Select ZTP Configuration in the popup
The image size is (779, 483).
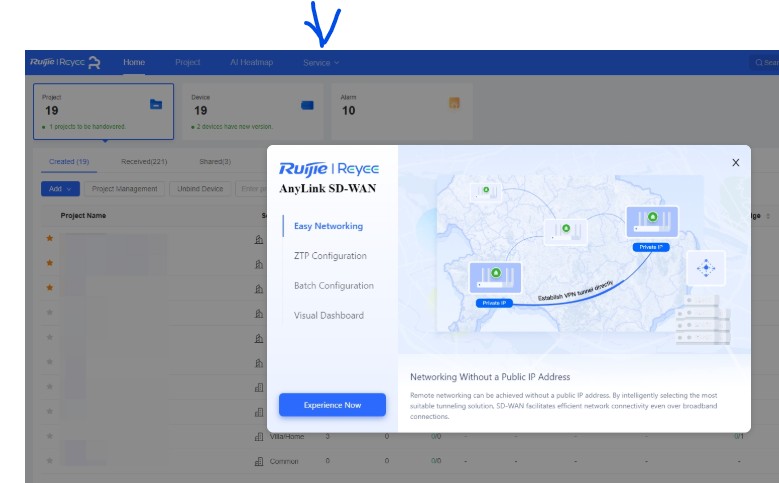[330, 256]
